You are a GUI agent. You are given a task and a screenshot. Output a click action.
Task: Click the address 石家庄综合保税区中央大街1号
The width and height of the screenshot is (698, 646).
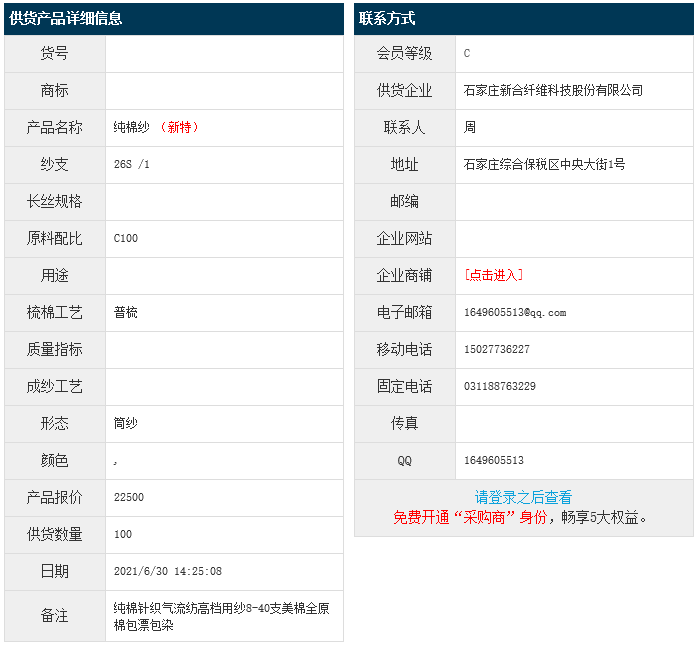pos(544,164)
